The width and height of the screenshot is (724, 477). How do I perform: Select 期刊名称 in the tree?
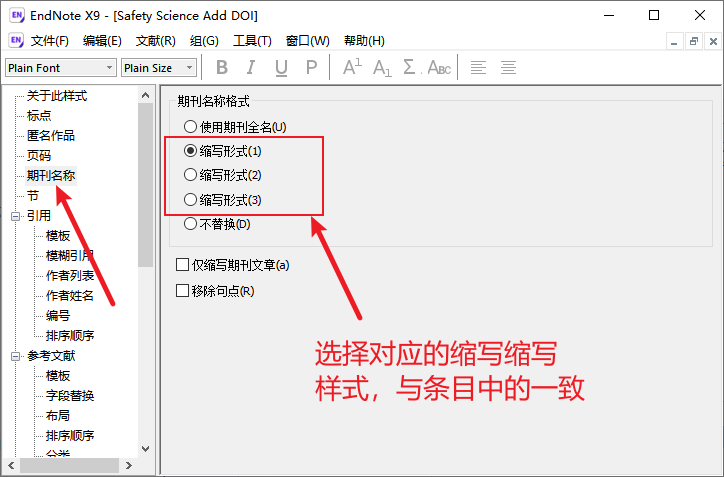[51, 175]
